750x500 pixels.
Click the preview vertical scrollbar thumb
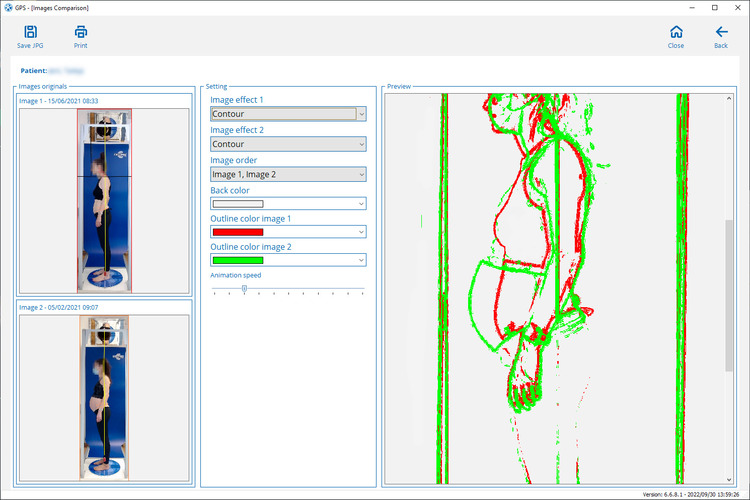[729, 295]
